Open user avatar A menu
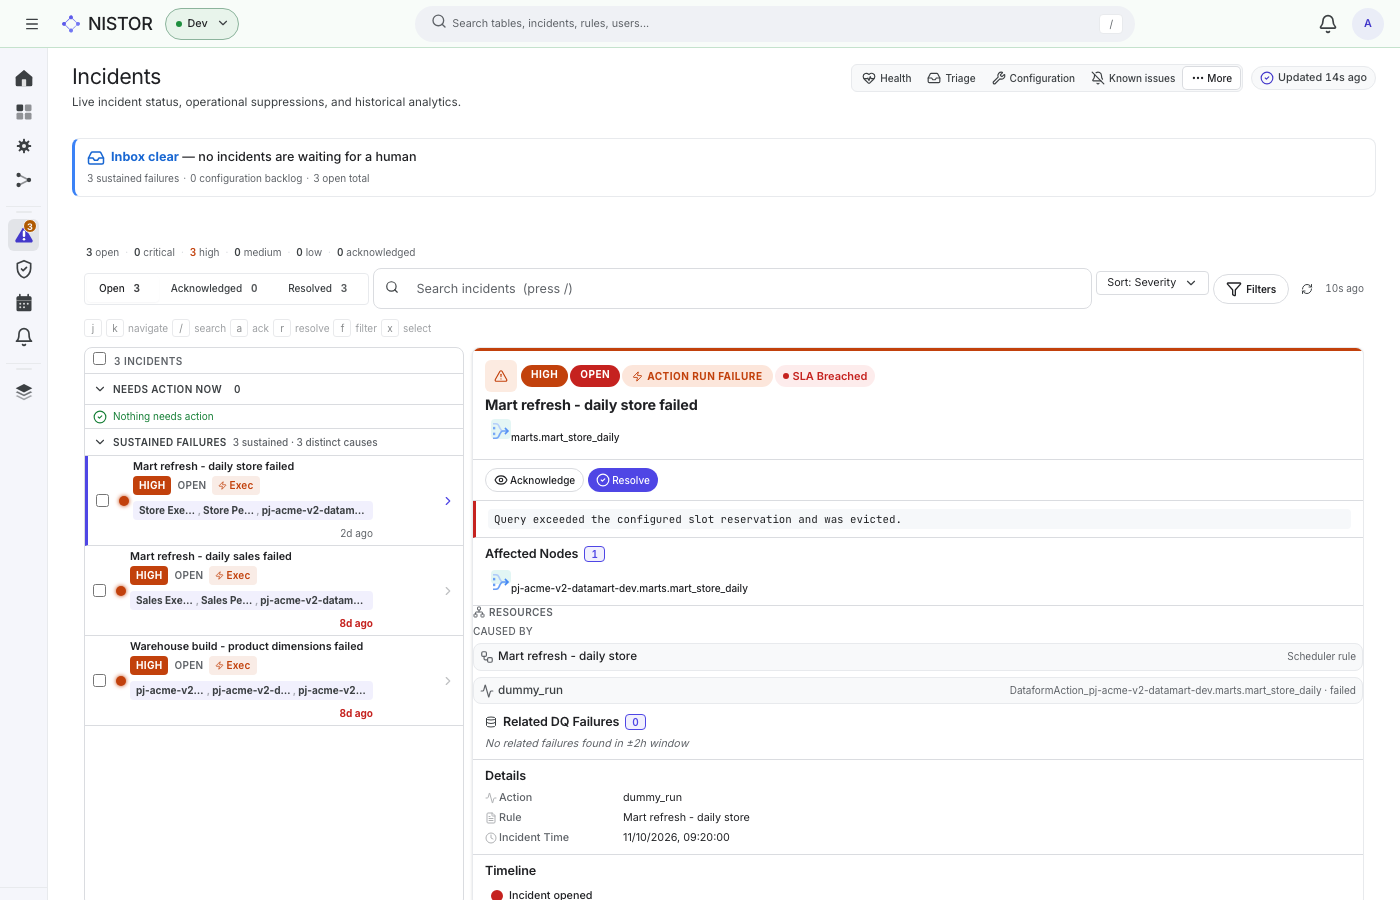Screen dimensions: 1400x900 (1368, 24)
